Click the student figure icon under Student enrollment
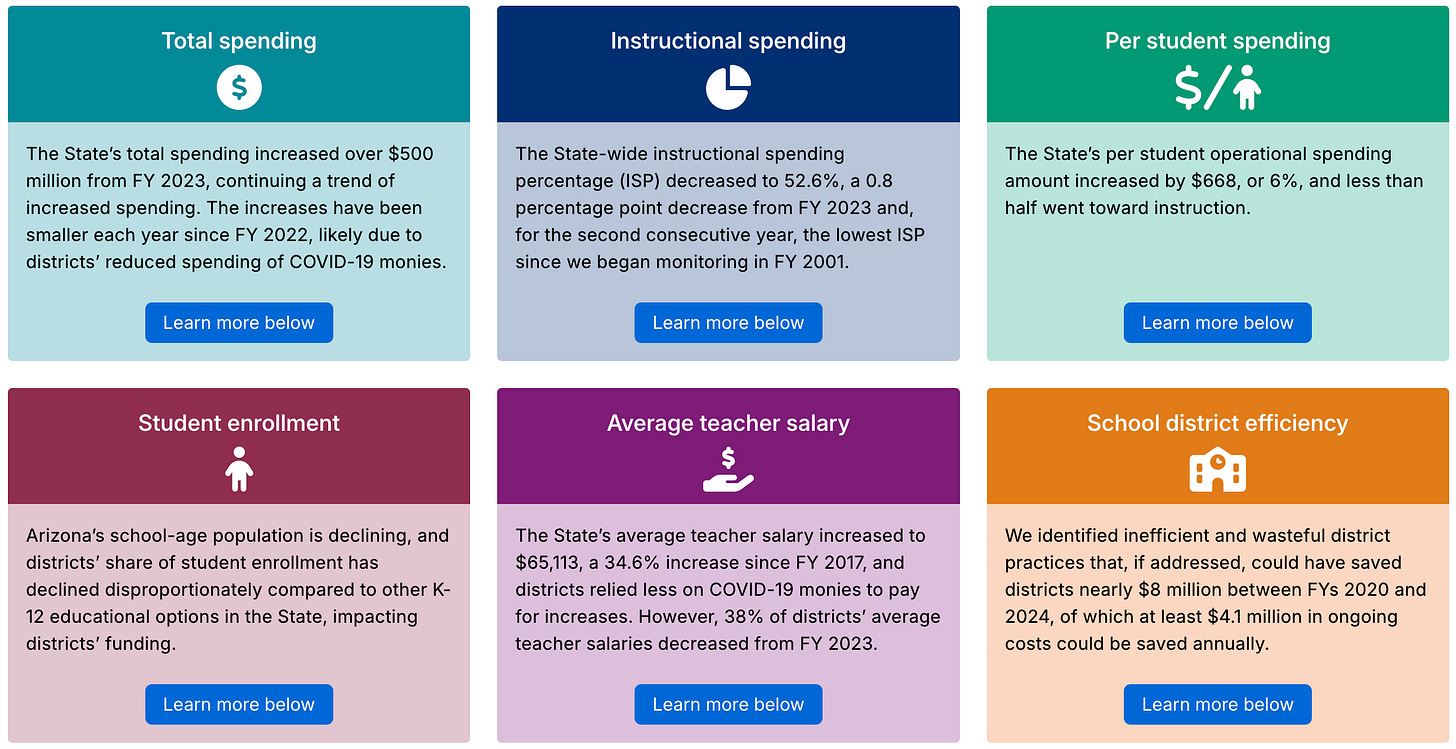This screenshot has width=1456, height=749. point(239,469)
